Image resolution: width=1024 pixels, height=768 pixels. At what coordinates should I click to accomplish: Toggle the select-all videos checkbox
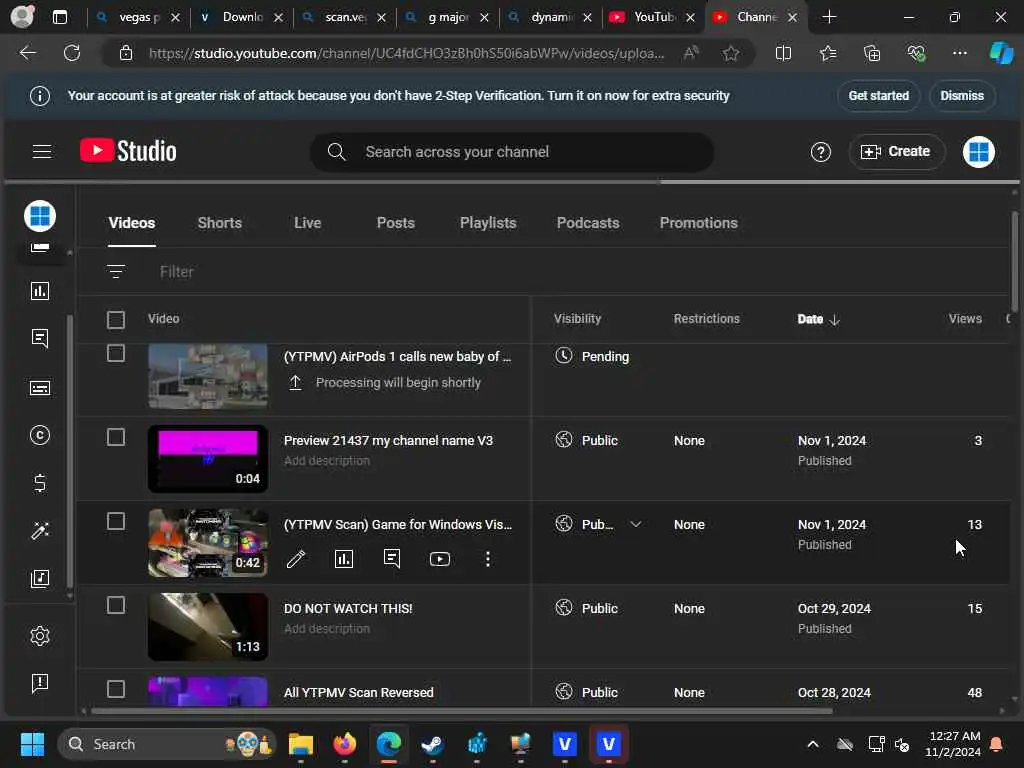(116, 319)
